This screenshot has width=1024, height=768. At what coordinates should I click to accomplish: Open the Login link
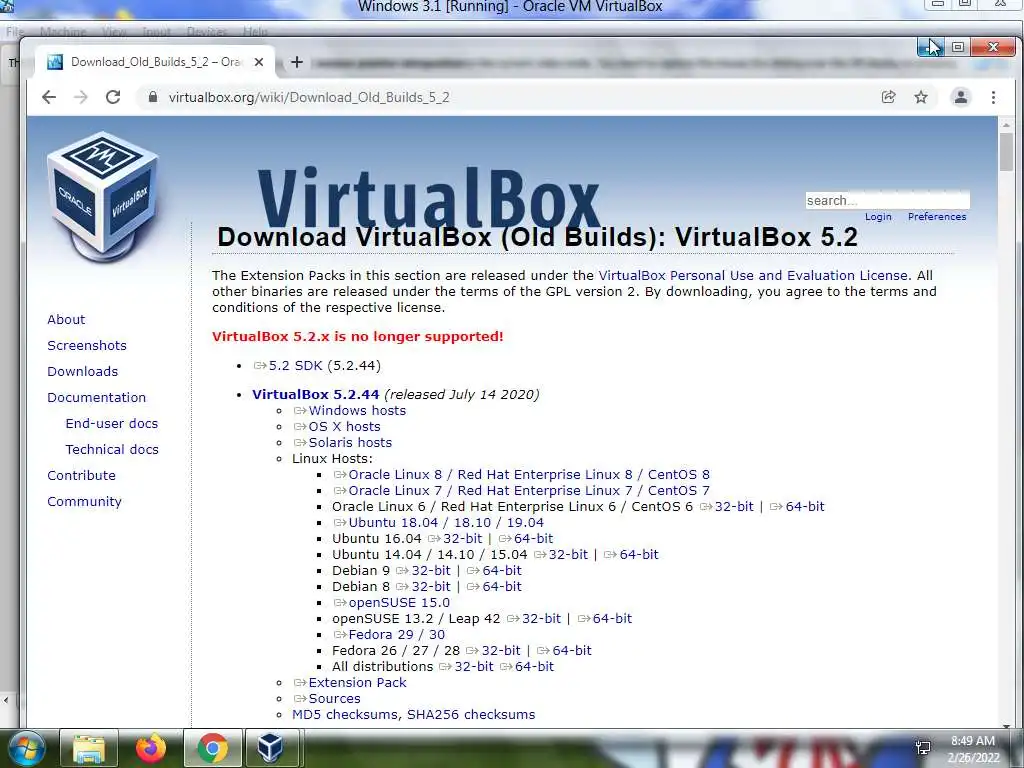pos(878,217)
